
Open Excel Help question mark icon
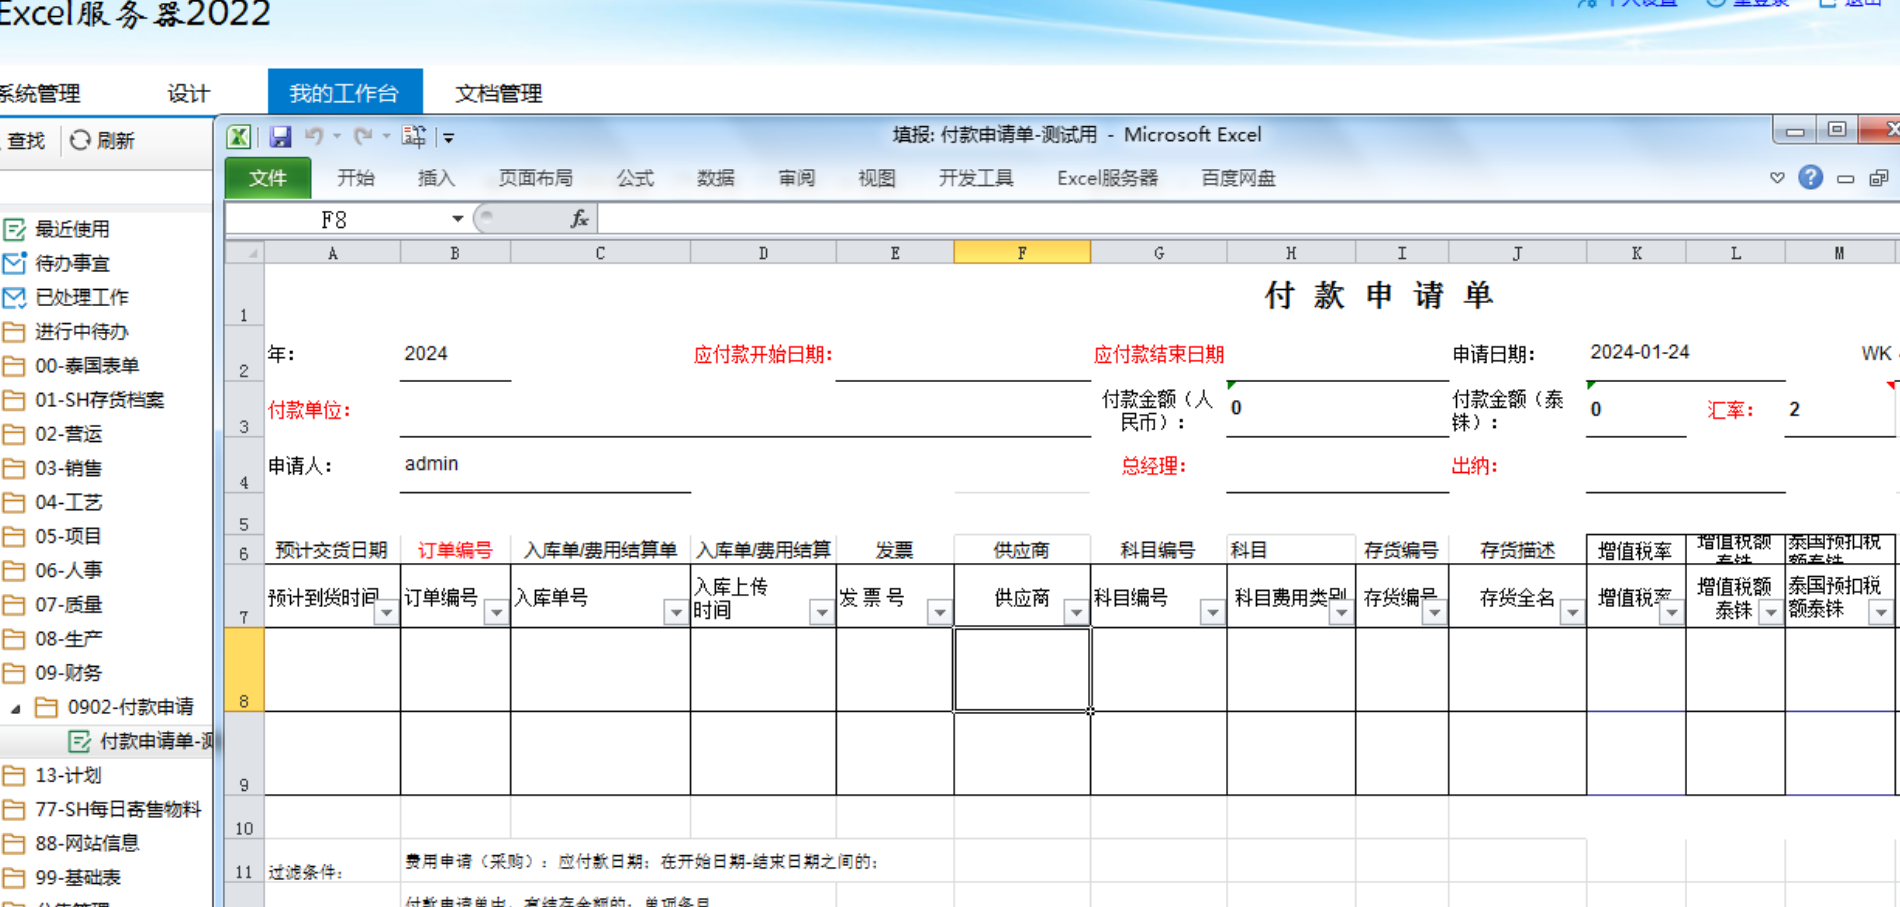click(1810, 178)
